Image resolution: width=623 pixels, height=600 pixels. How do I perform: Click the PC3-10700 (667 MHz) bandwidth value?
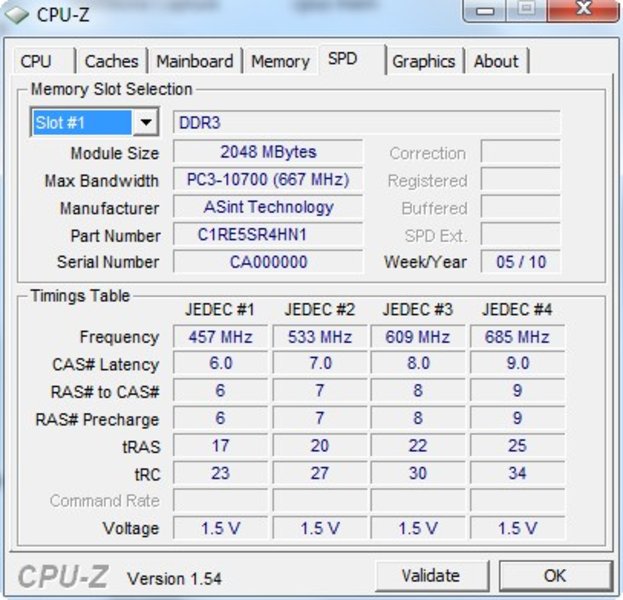pyautogui.click(x=268, y=179)
